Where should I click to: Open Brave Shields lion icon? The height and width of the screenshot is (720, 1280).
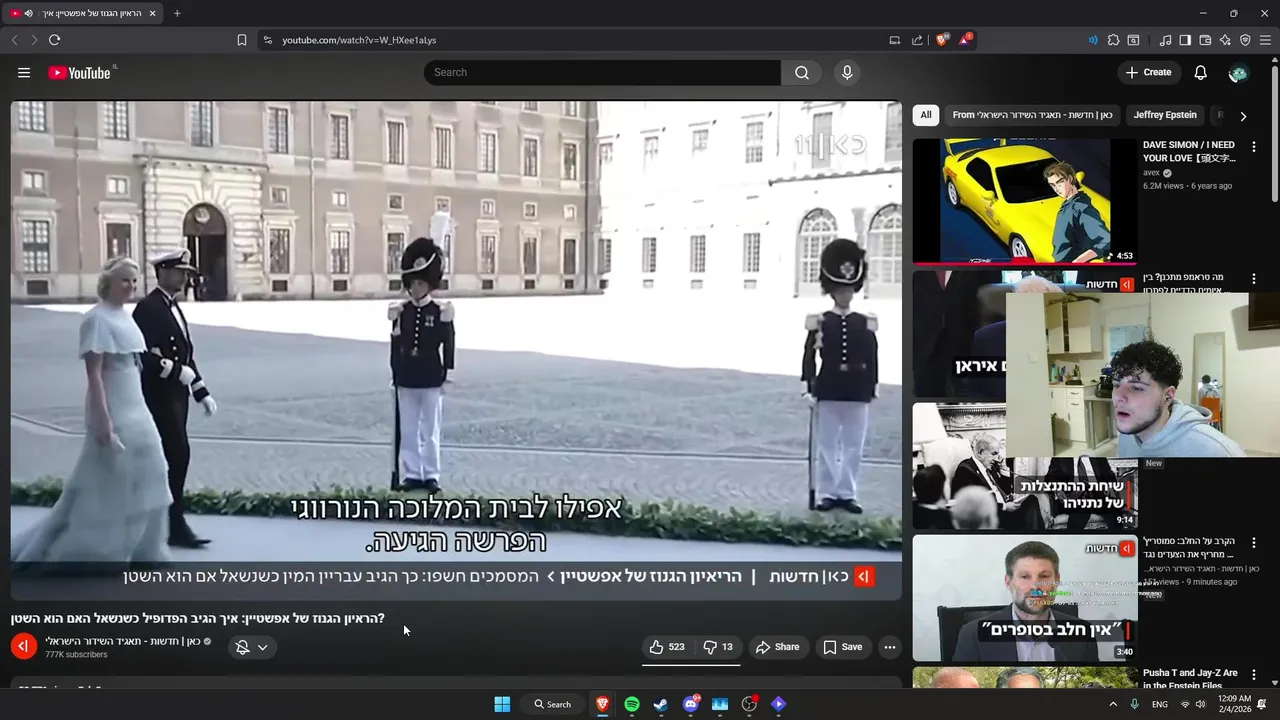coord(942,40)
